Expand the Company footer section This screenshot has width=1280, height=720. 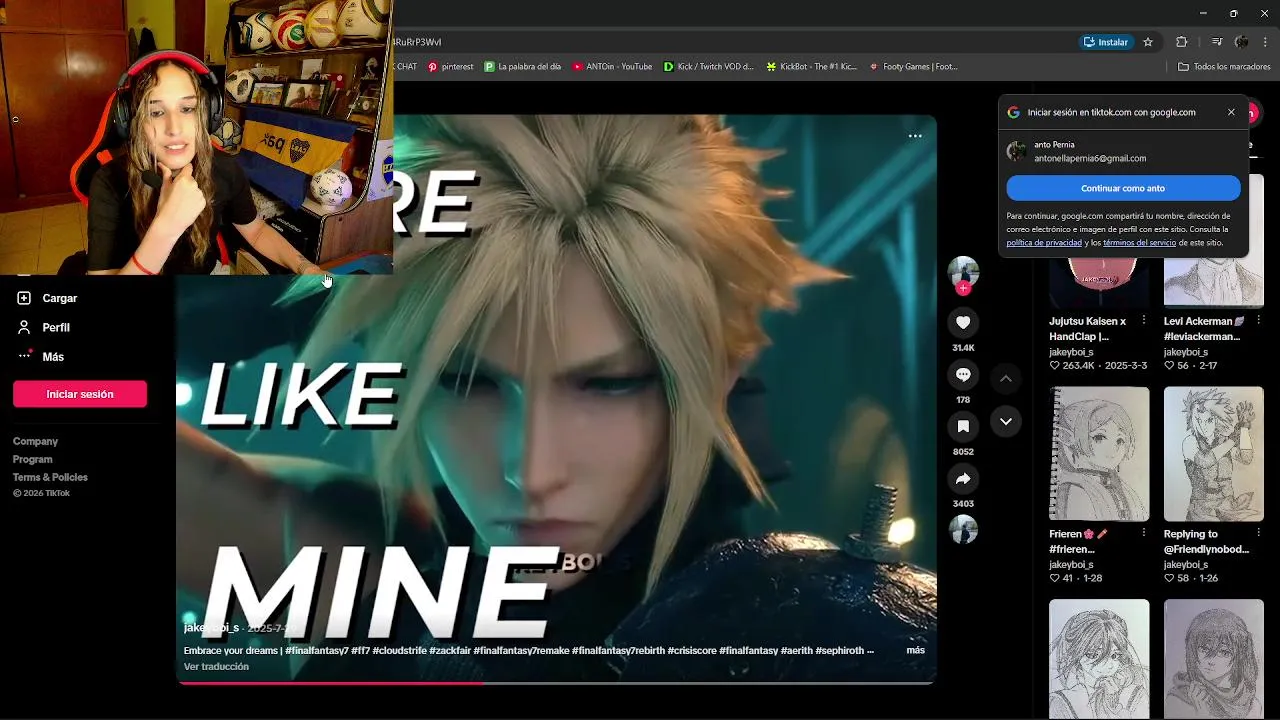tap(35, 441)
